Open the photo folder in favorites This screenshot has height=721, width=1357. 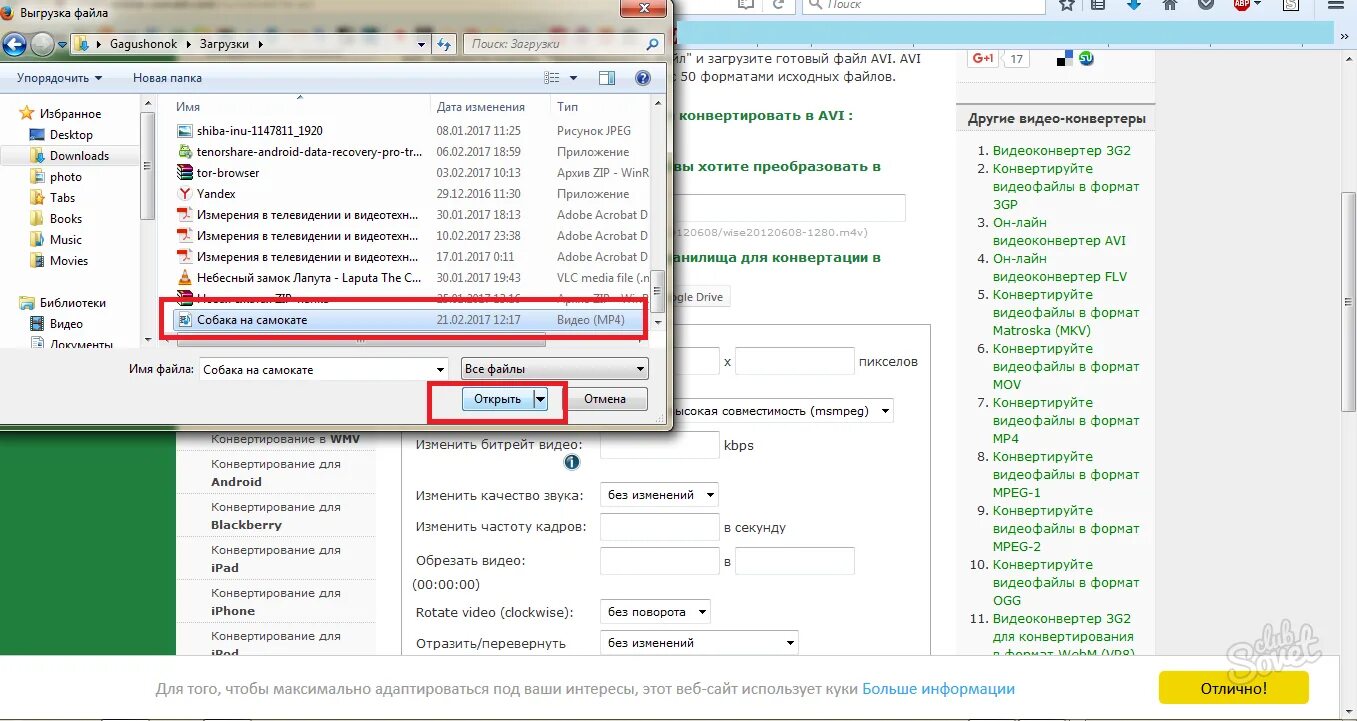66,177
